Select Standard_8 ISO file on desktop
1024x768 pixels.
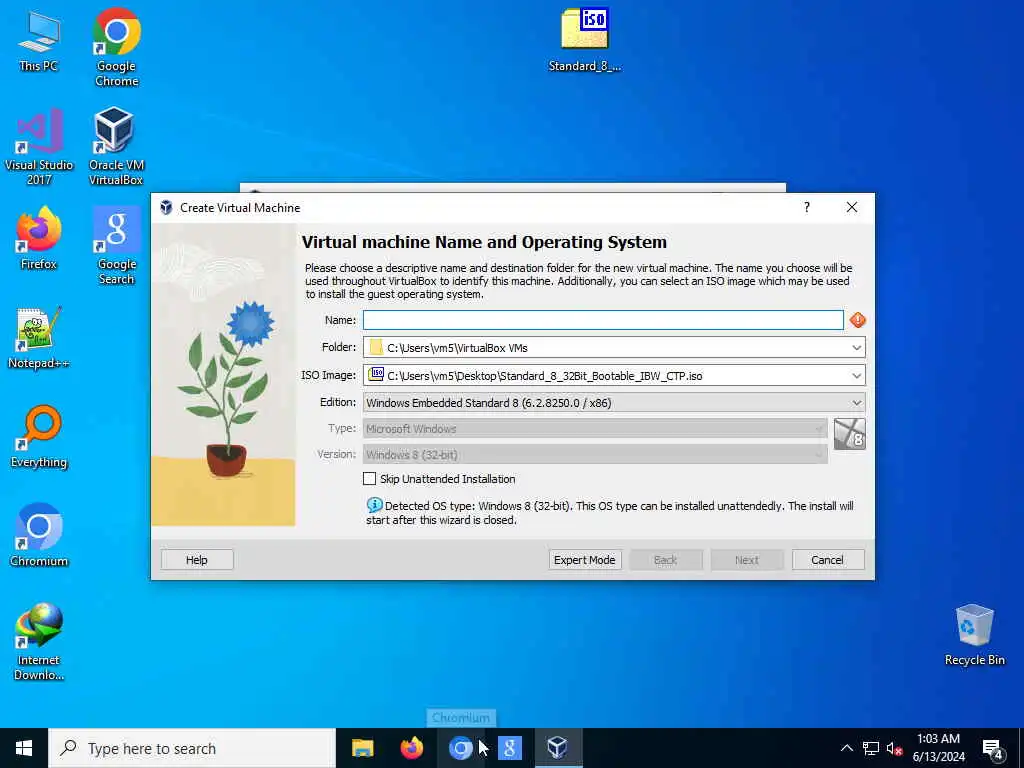click(584, 40)
